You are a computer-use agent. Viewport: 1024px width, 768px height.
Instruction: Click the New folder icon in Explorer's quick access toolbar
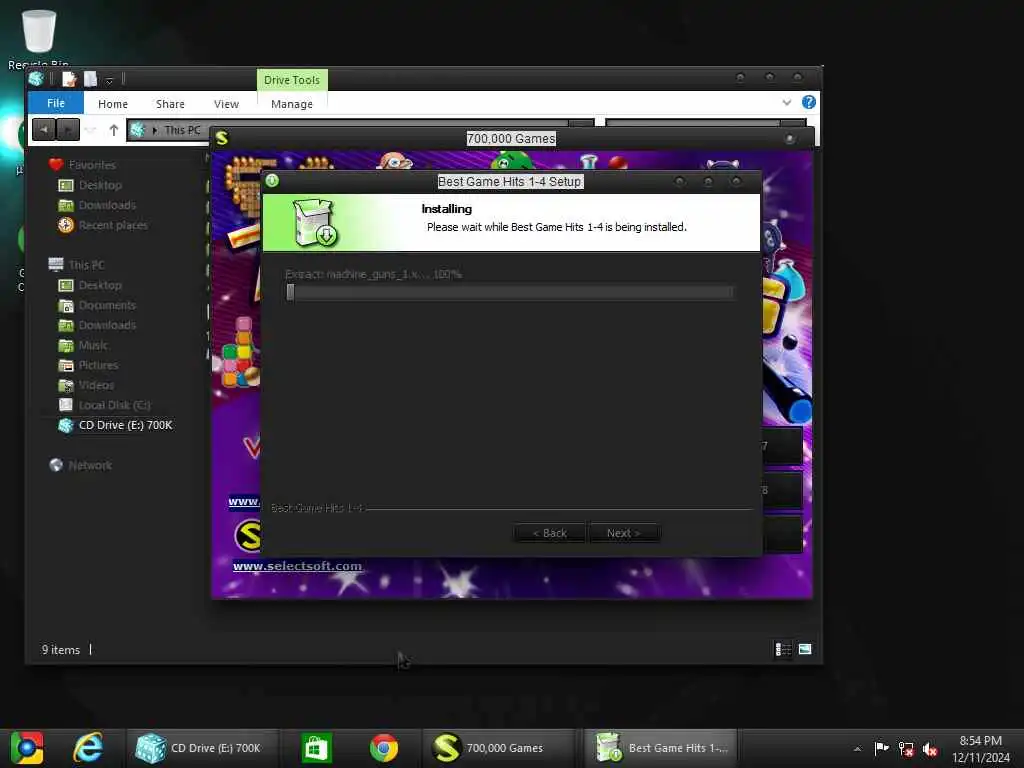(x=91, y=80)
